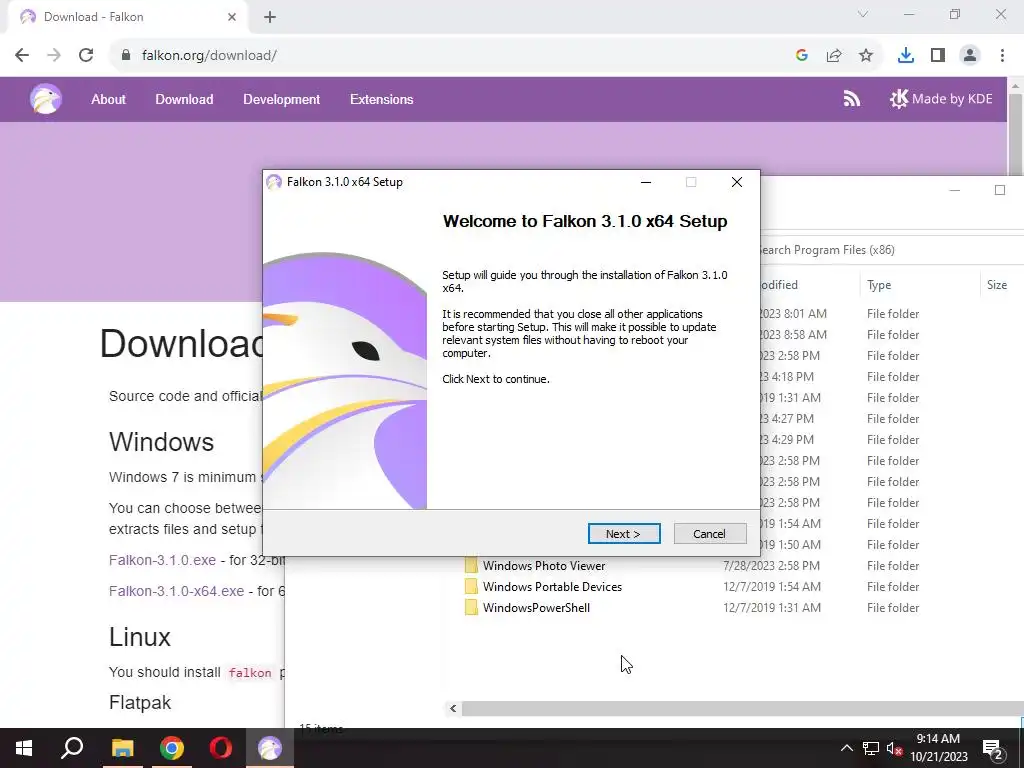Screen dimensions: 1024x768
Task: Click the Explorer horizontal scrollbar track
Action: pos(743,709)
